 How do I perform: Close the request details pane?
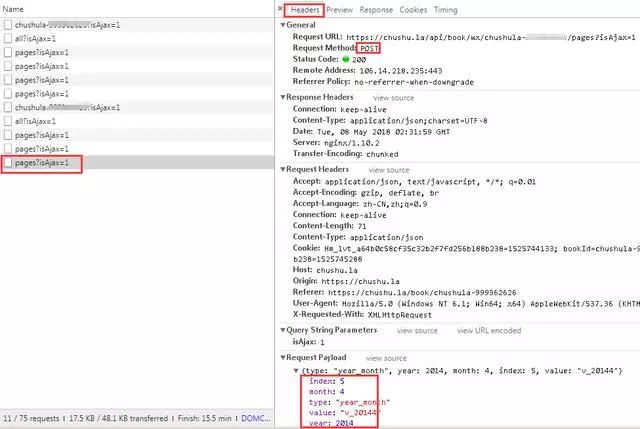[x=279, y=9]
